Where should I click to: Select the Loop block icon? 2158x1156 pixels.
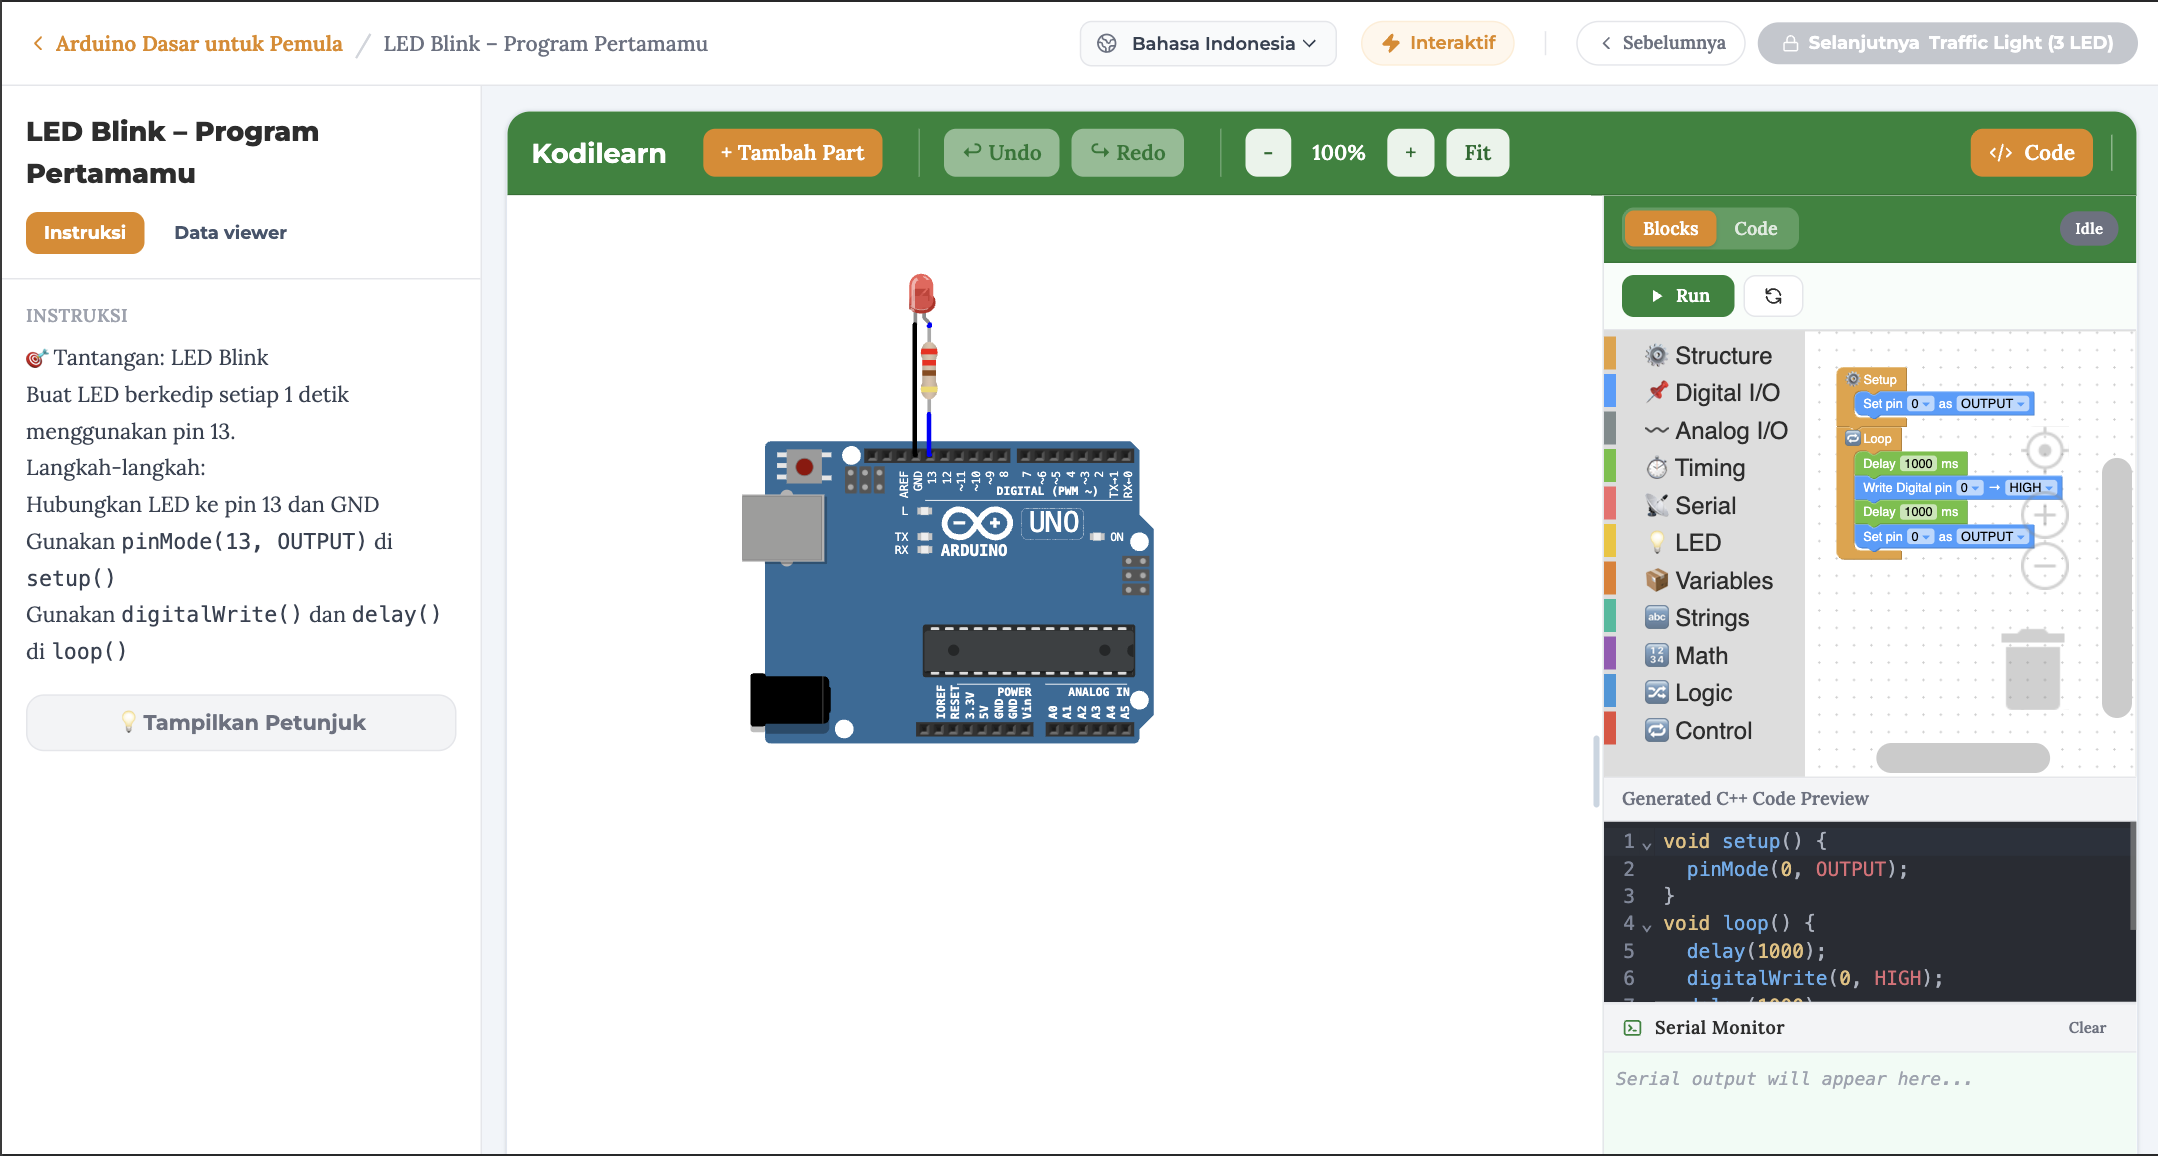tap(1853, 438)
